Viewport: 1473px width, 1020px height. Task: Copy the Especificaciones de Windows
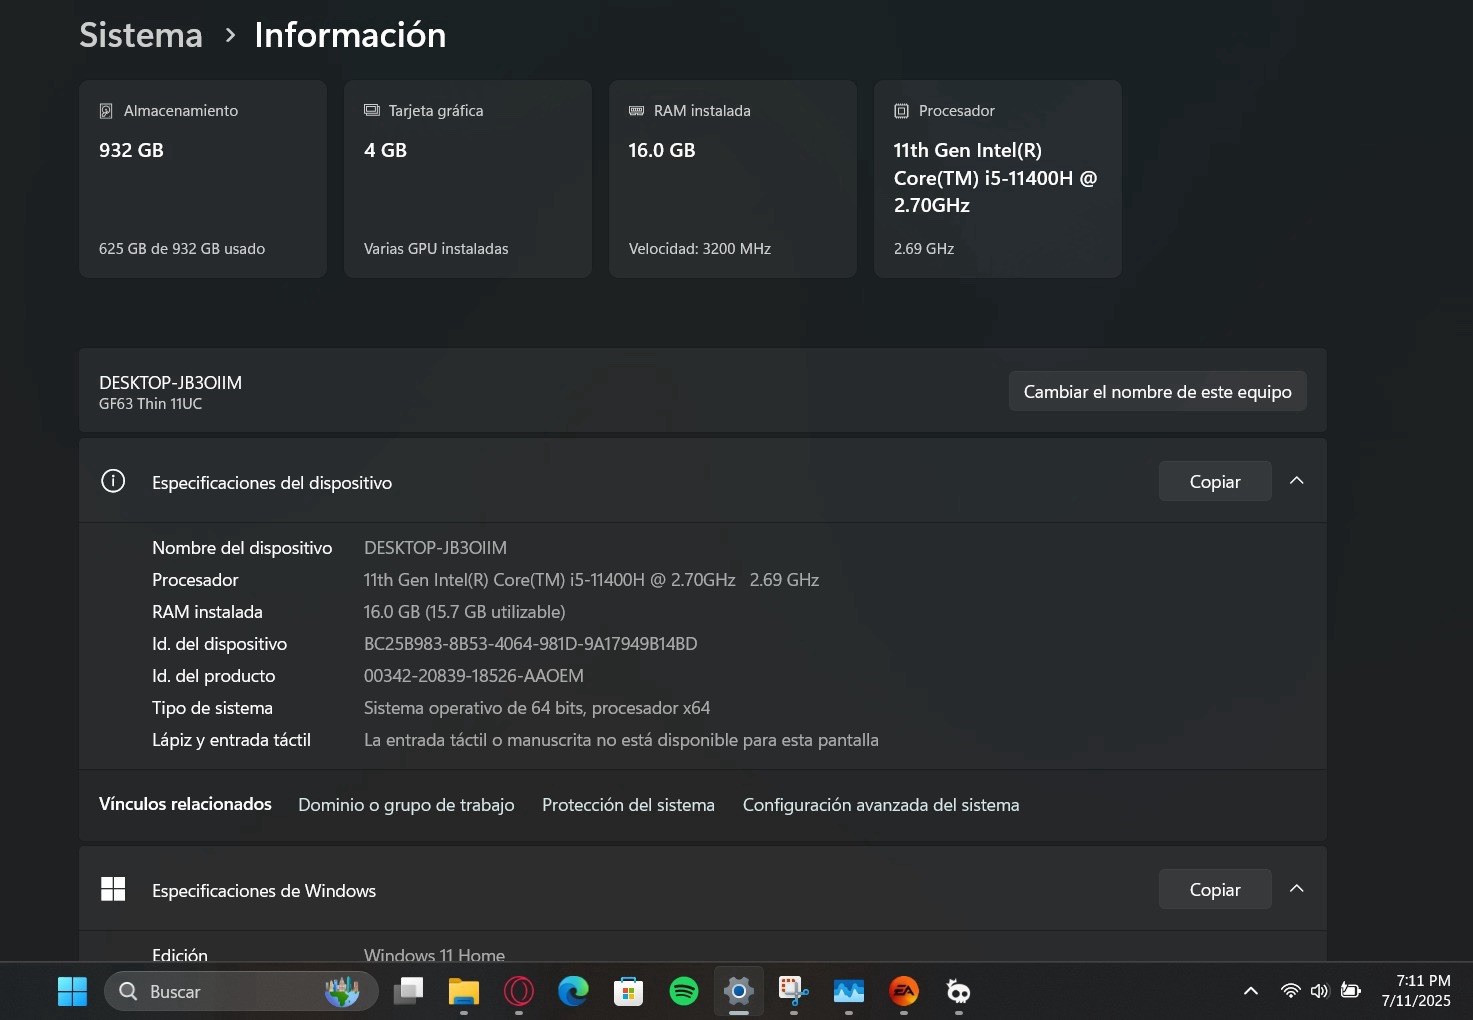(1215, 890)
